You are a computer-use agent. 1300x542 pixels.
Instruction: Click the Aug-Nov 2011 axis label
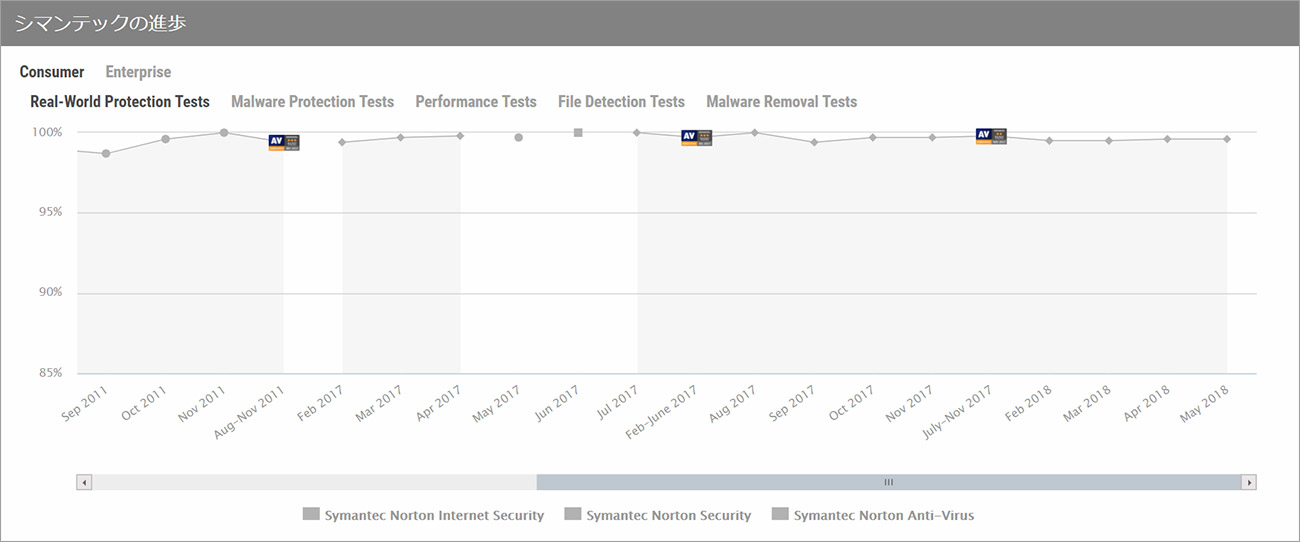pyautogui.click(x=250, y=411)
